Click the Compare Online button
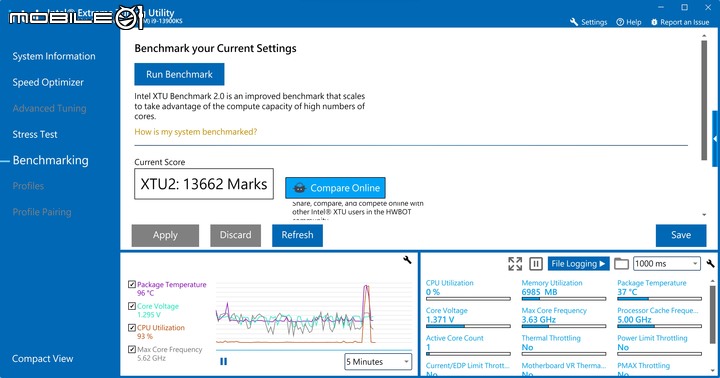720x378 pixels. coord(335,188)
